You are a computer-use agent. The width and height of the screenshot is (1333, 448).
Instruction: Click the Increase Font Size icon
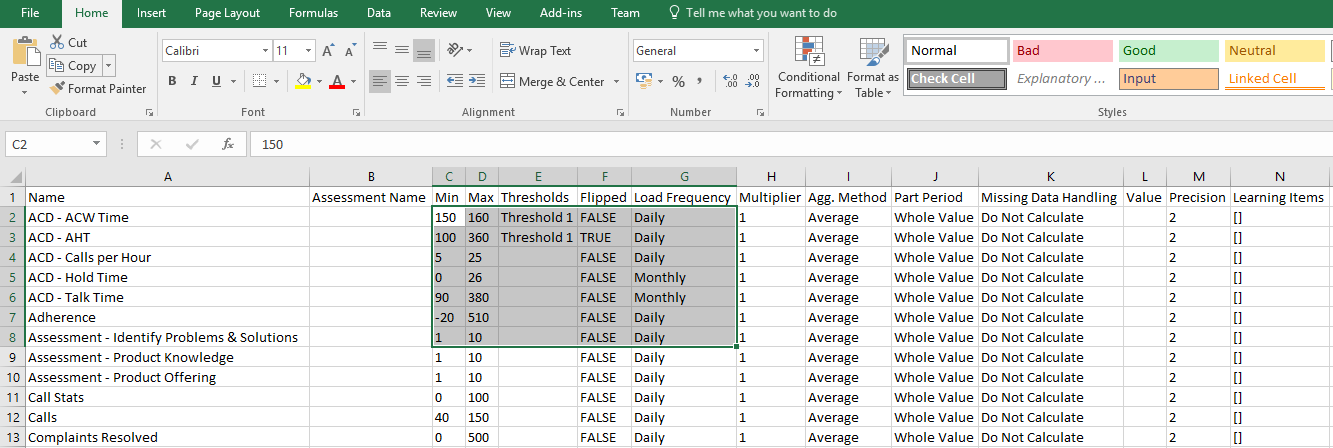[330, 51]
